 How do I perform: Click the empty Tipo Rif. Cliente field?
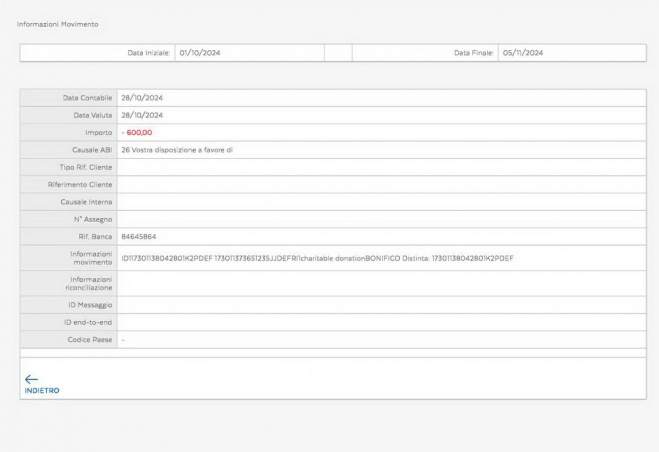tap(380, 167)
